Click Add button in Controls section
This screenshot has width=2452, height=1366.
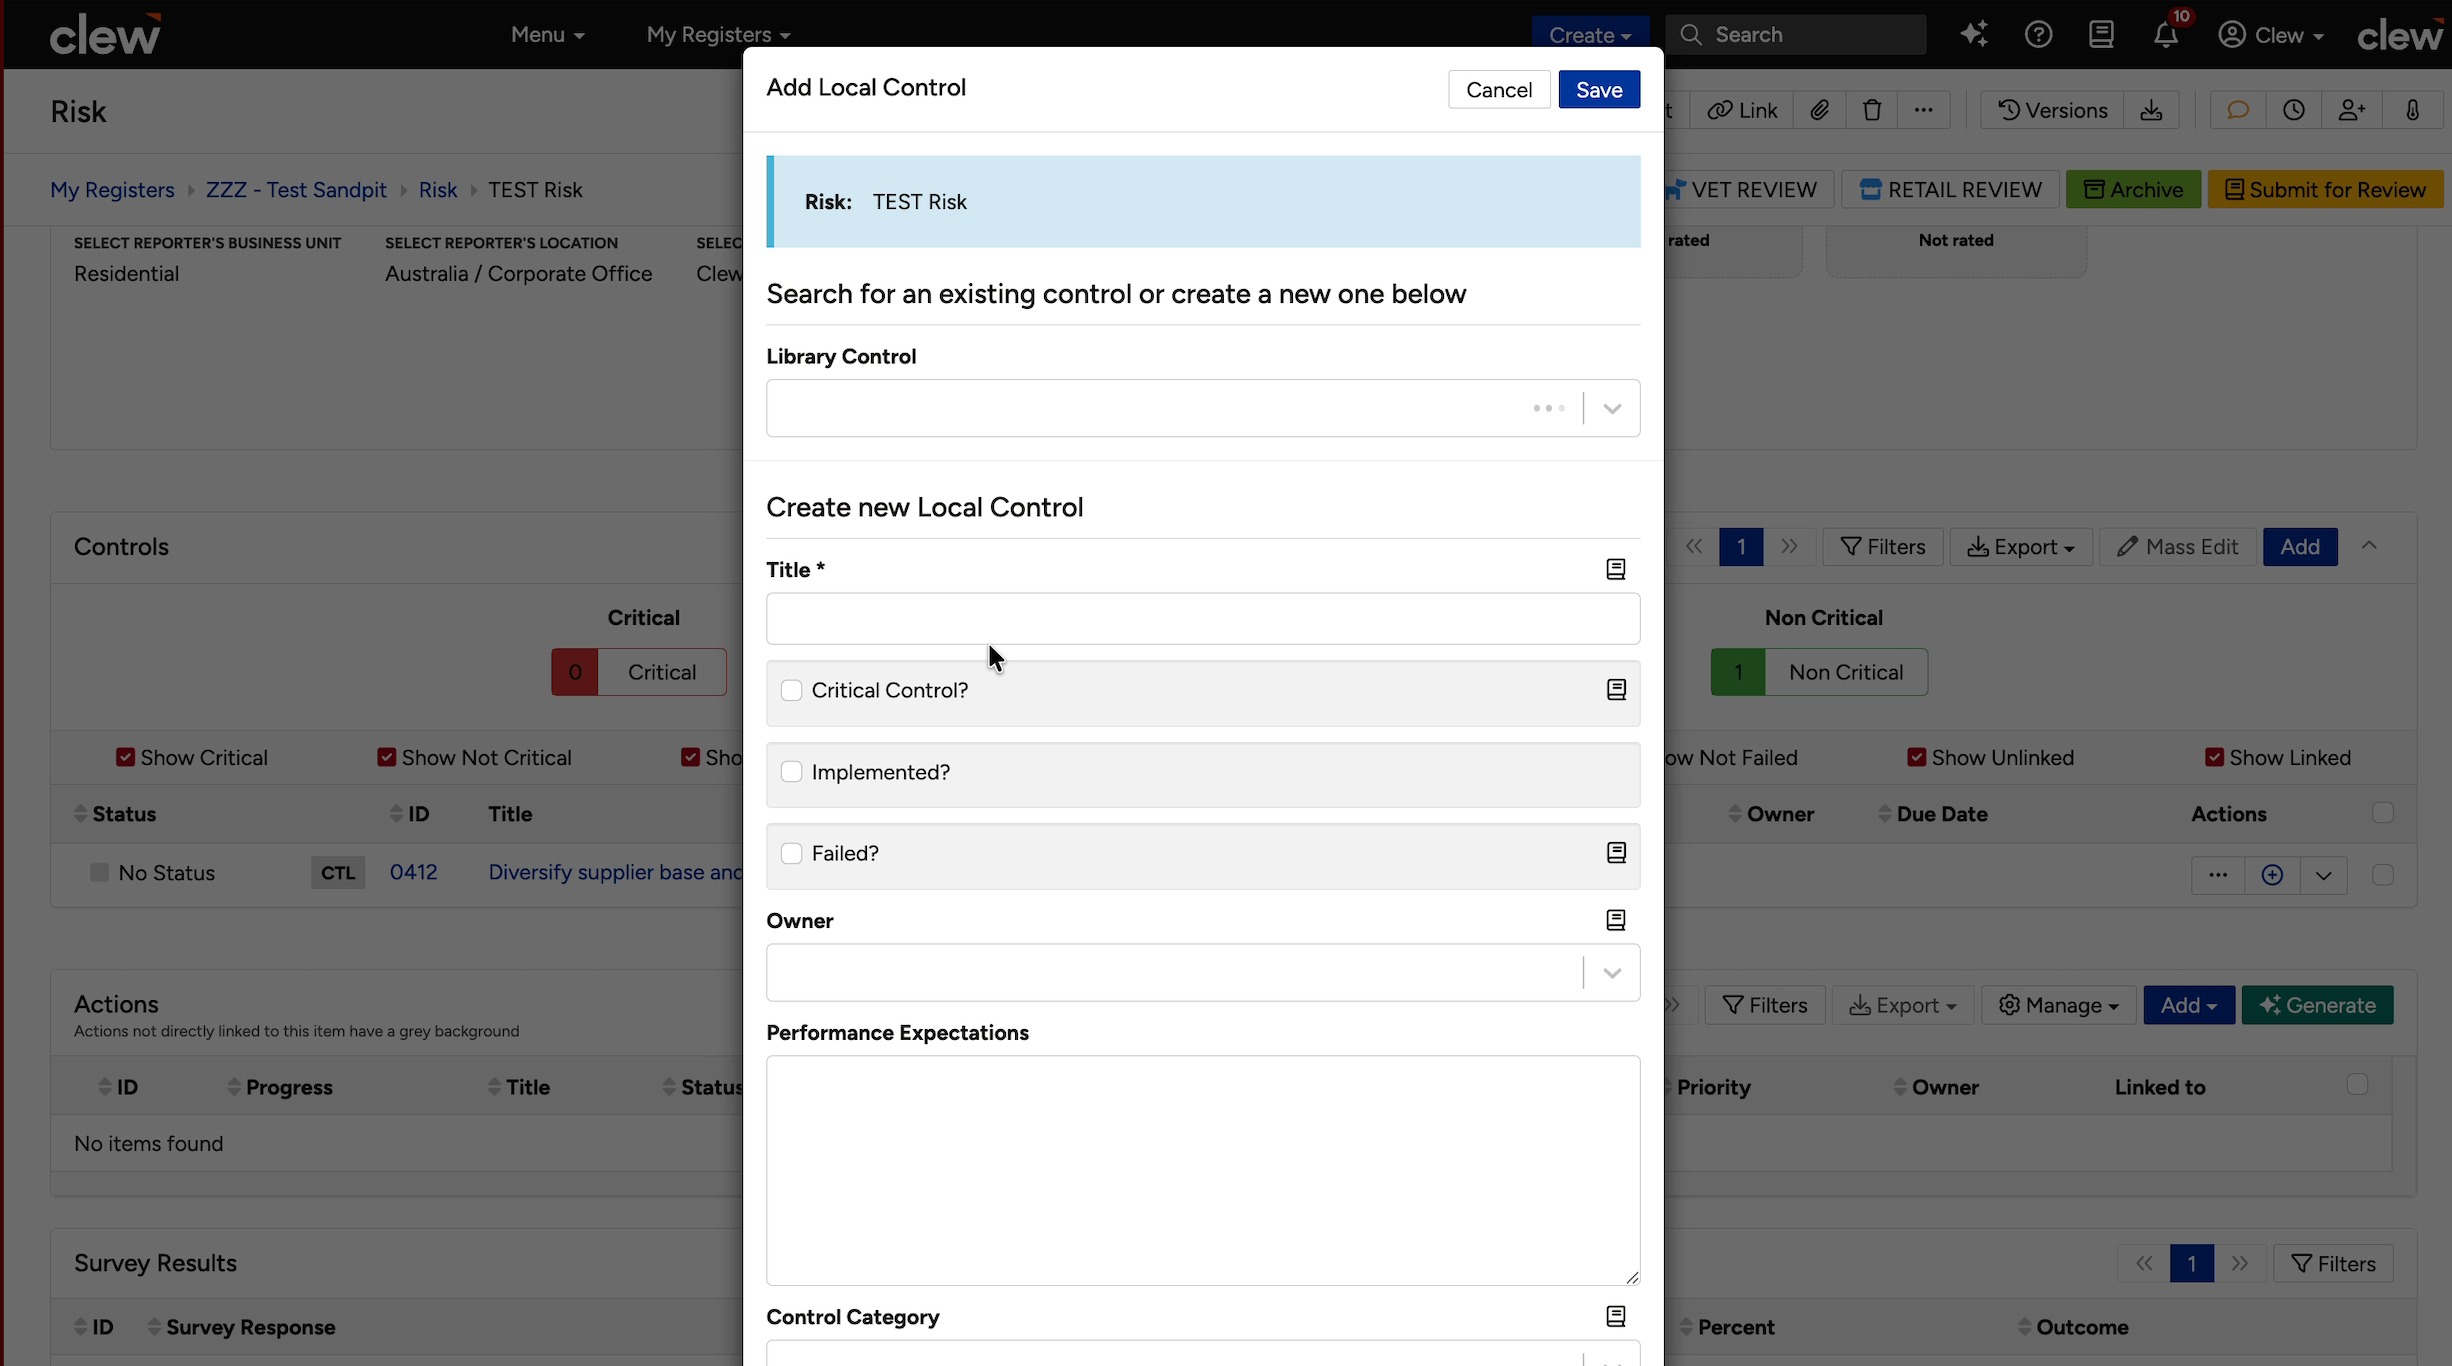pyautogui.click(x=2300, y=547)
